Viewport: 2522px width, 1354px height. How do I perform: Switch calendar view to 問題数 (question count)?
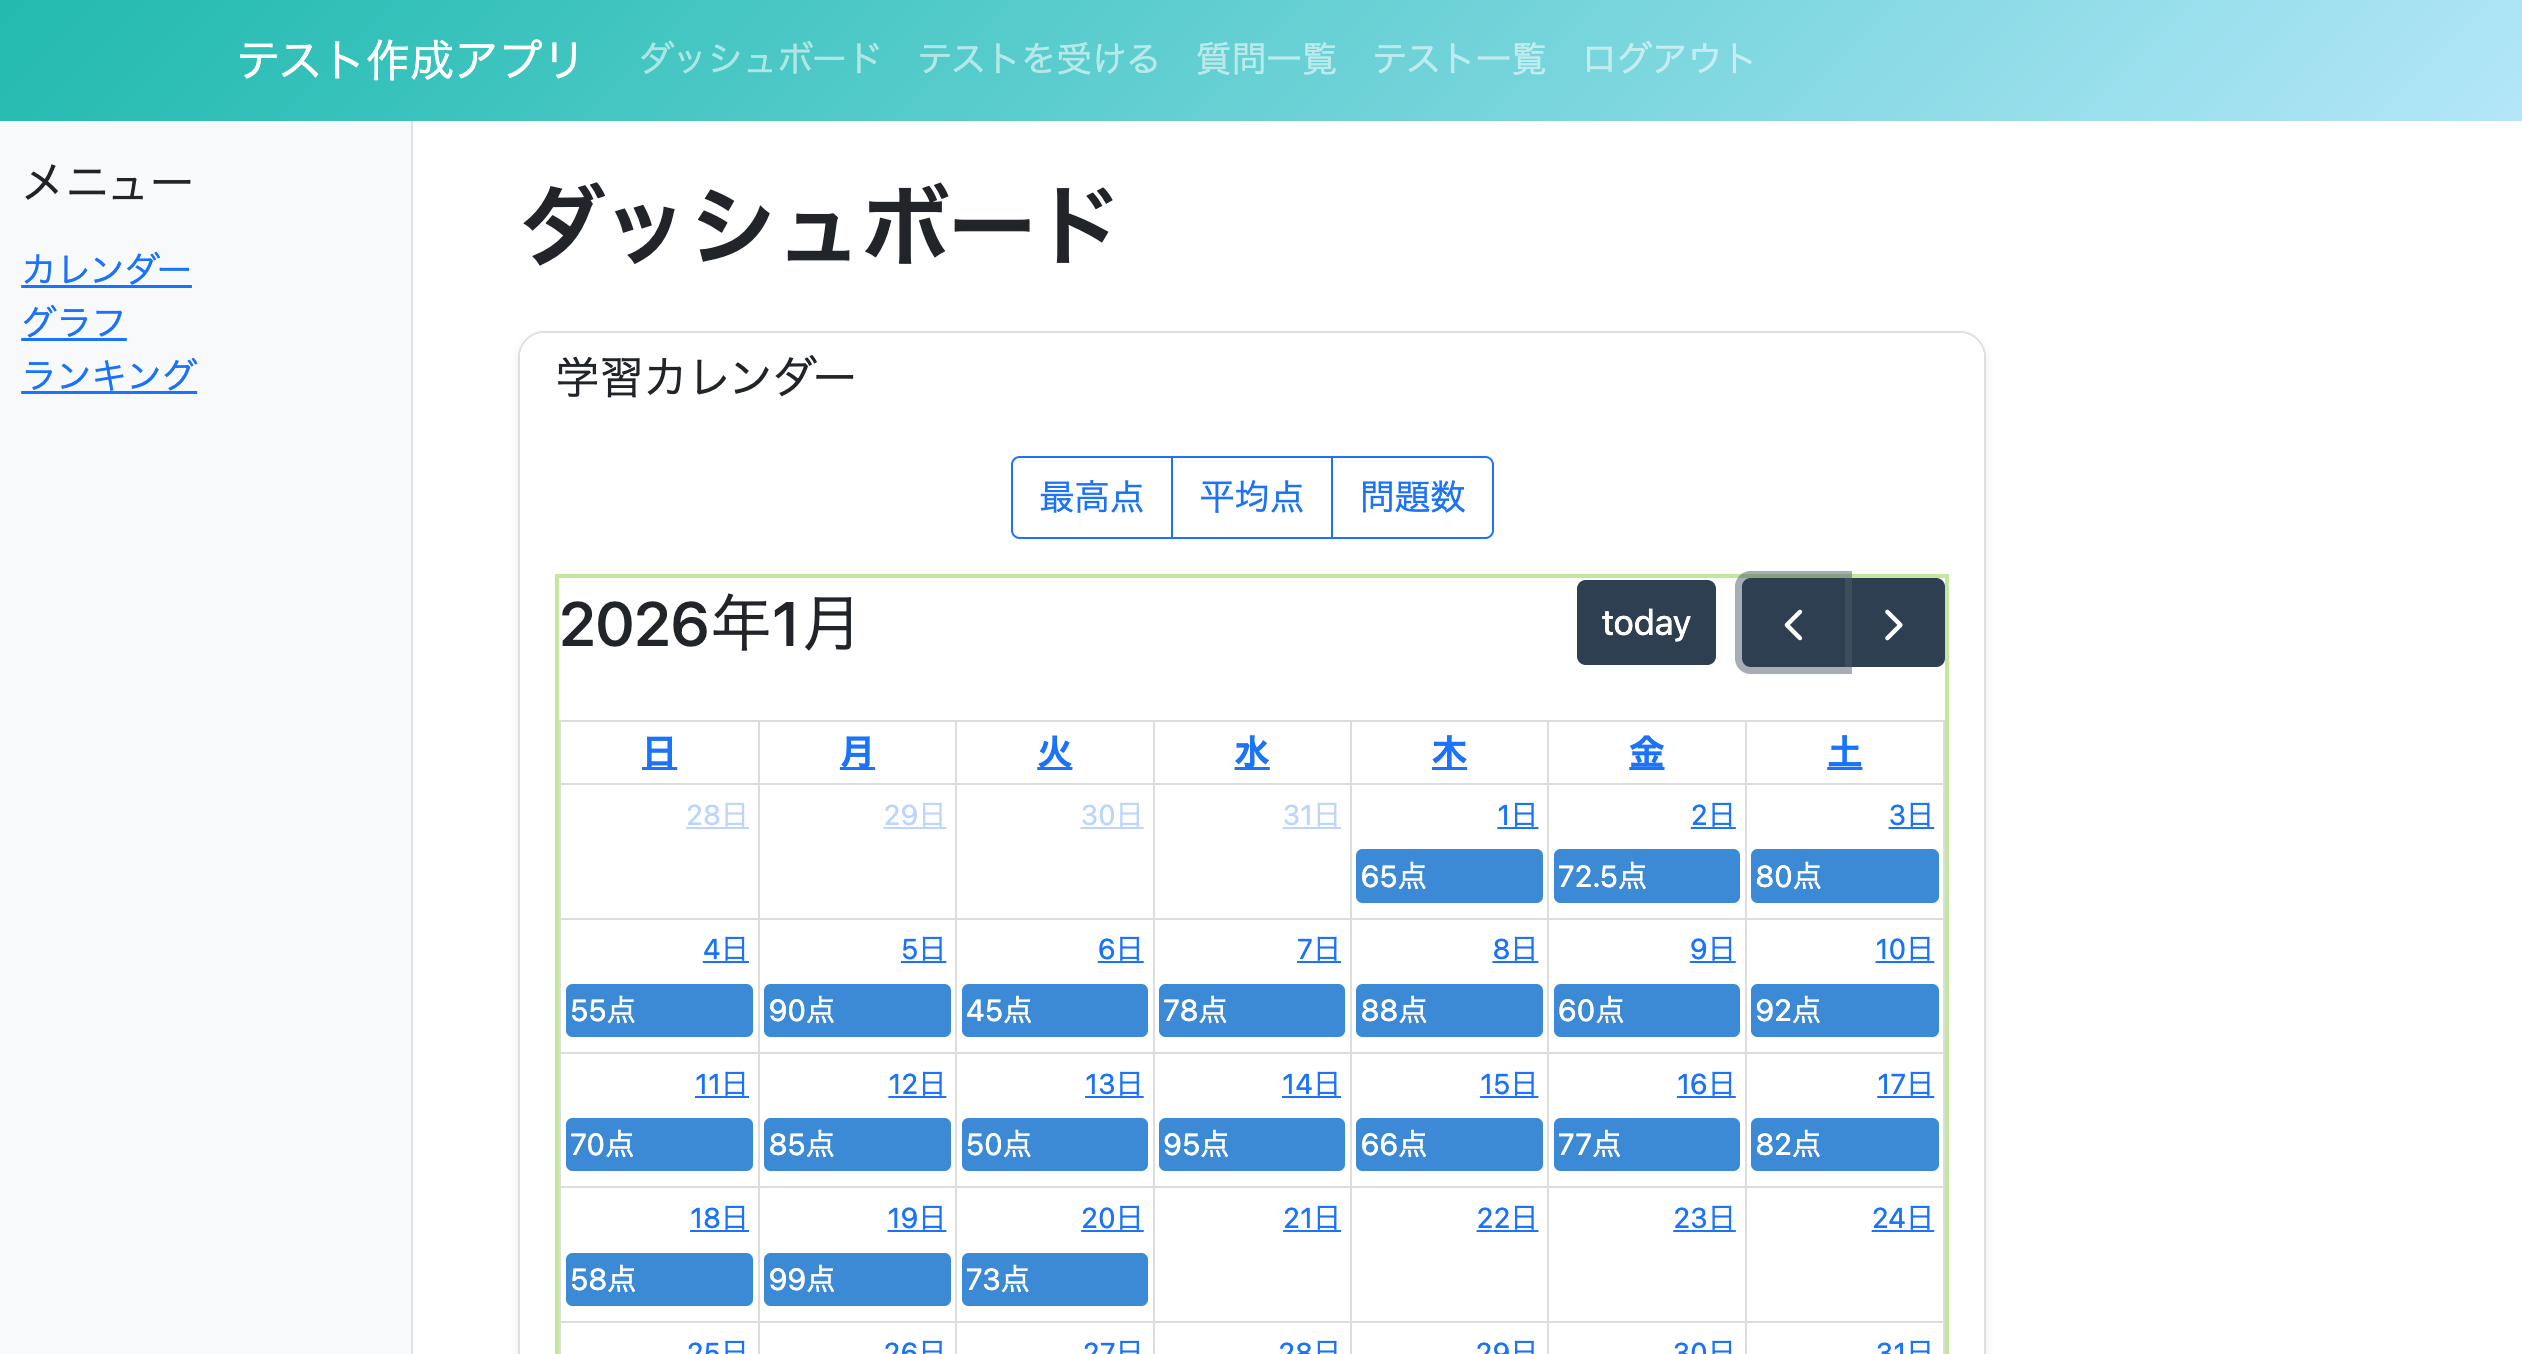[1411, 497]
